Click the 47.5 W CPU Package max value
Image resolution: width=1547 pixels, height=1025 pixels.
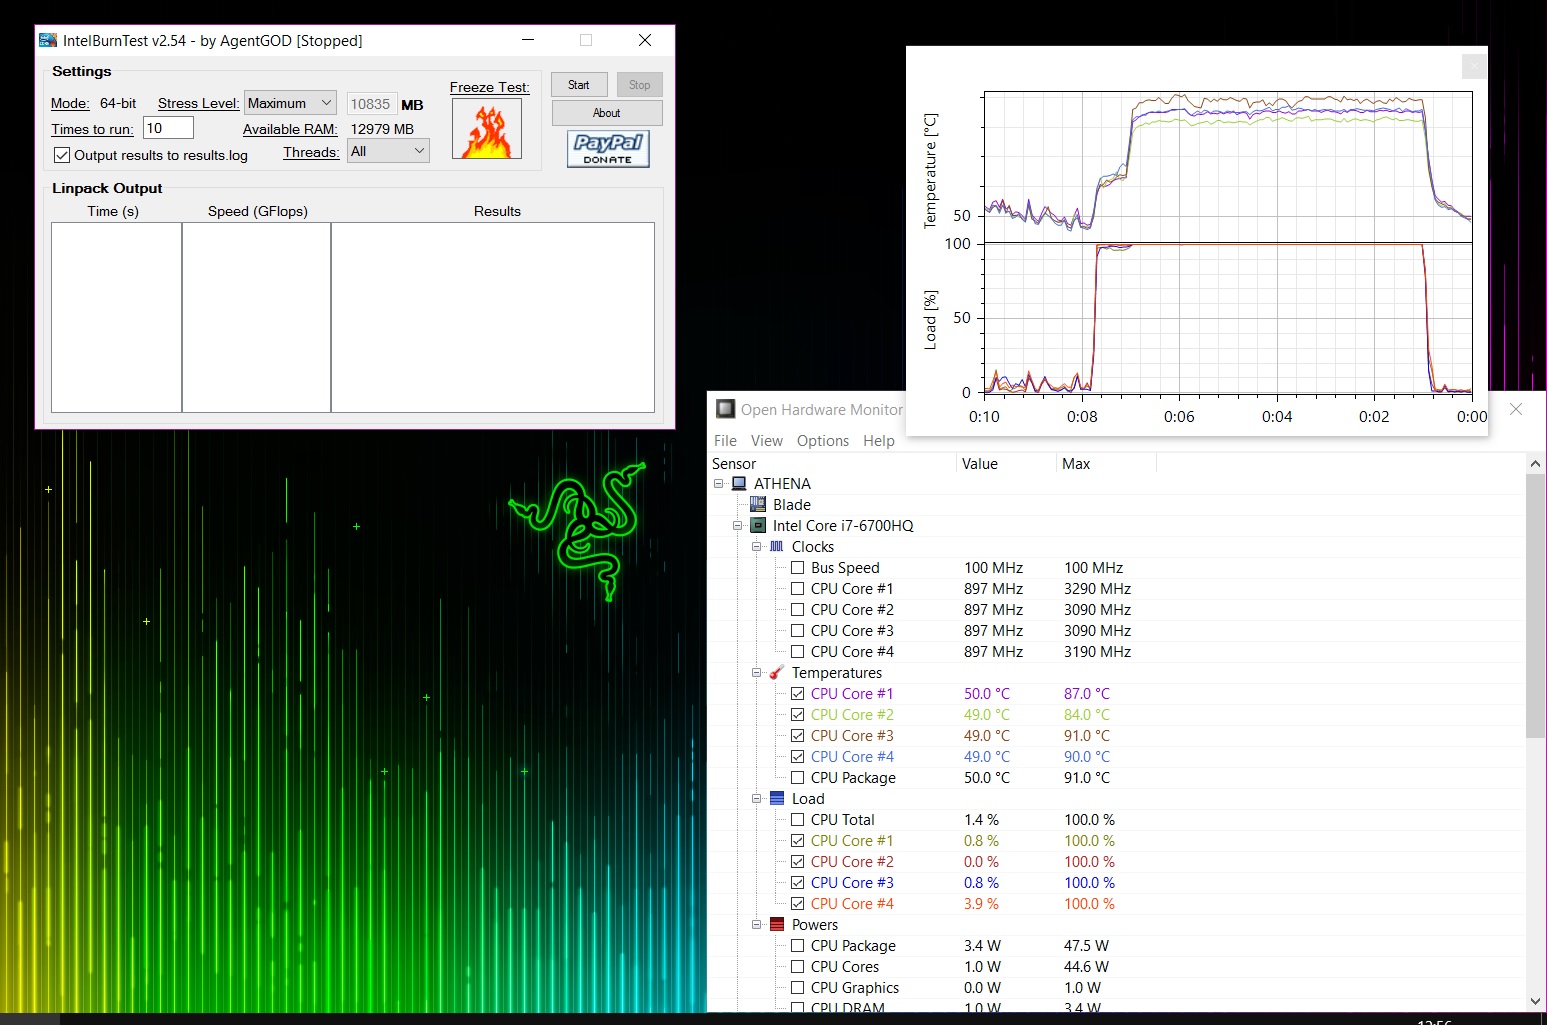(1086, 946)
